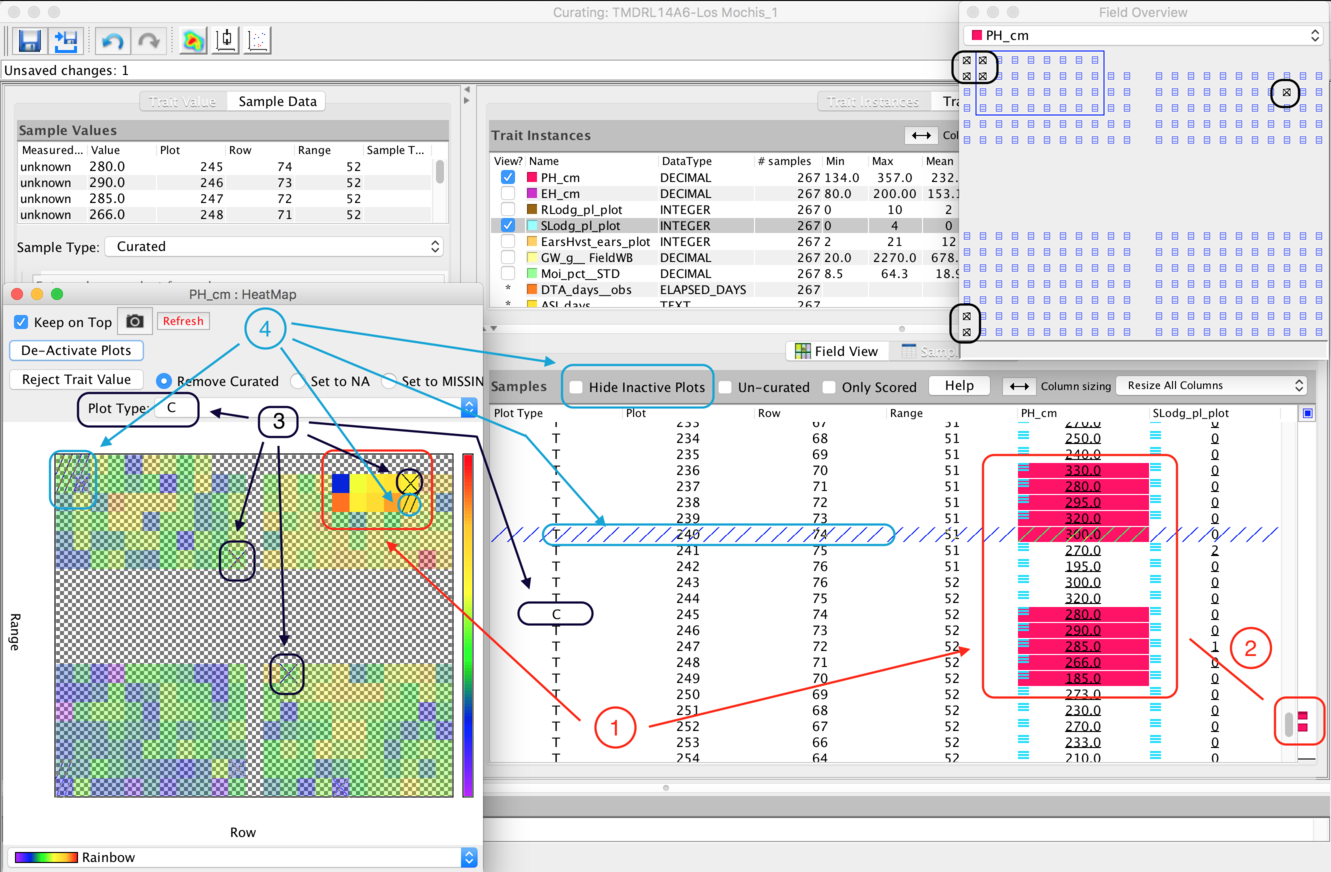Open the heatmap chart tool
Screen dimensions: 1331x872
point(193,41)
